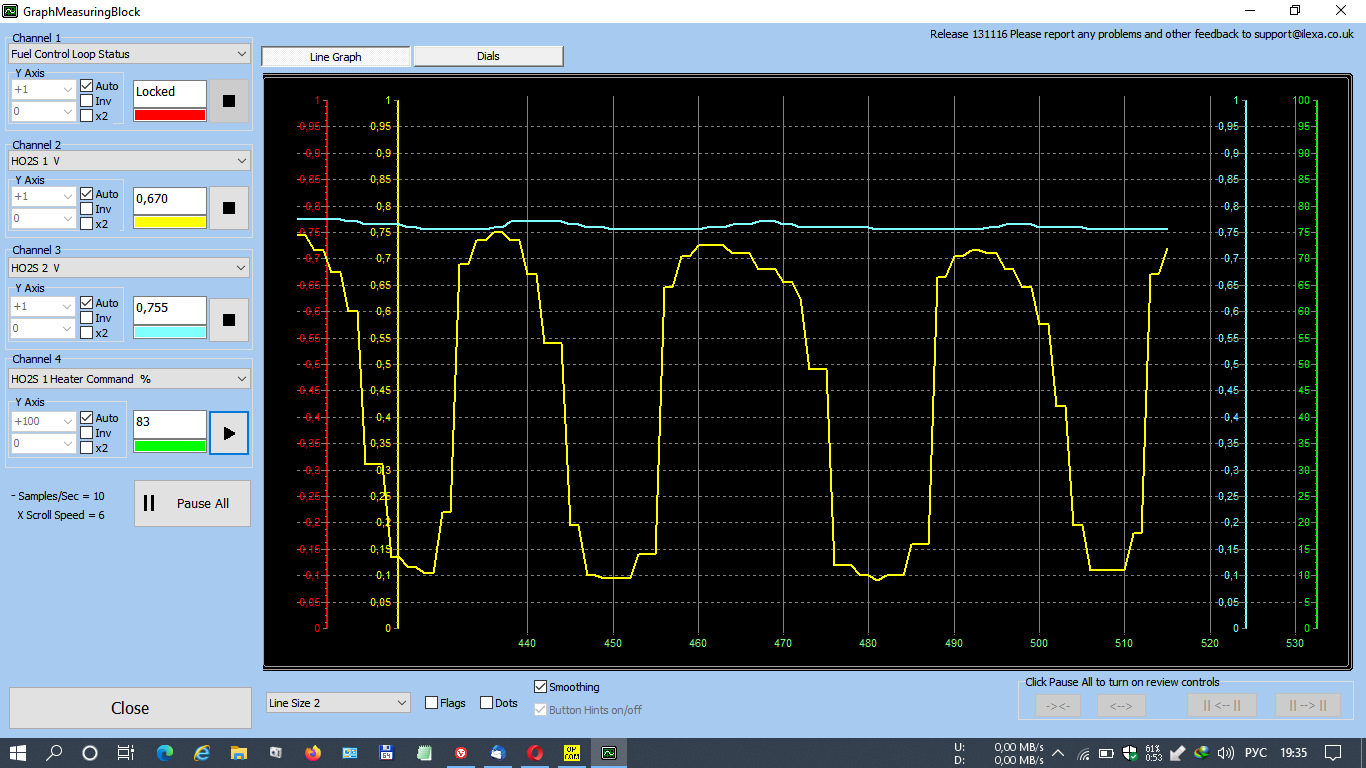Stop Channel 3 HO2S 2 square button

(229, 320)
